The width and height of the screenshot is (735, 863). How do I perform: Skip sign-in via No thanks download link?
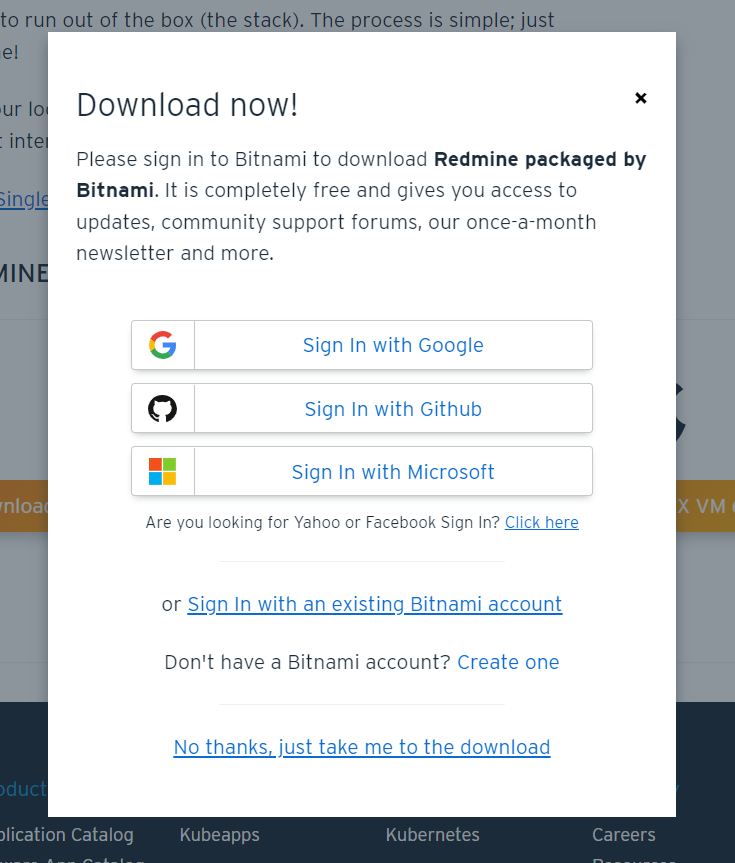click(x=362, y=747)
